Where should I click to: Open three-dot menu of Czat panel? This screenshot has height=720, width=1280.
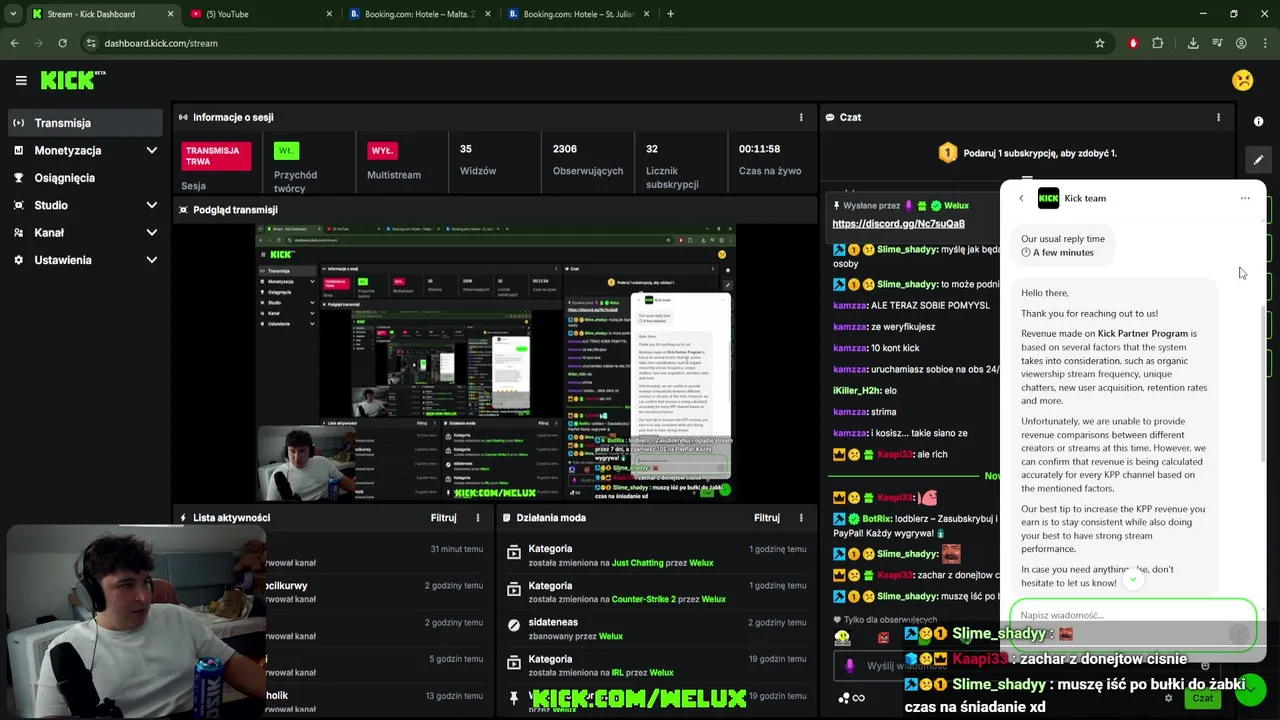coord(1218,117)
